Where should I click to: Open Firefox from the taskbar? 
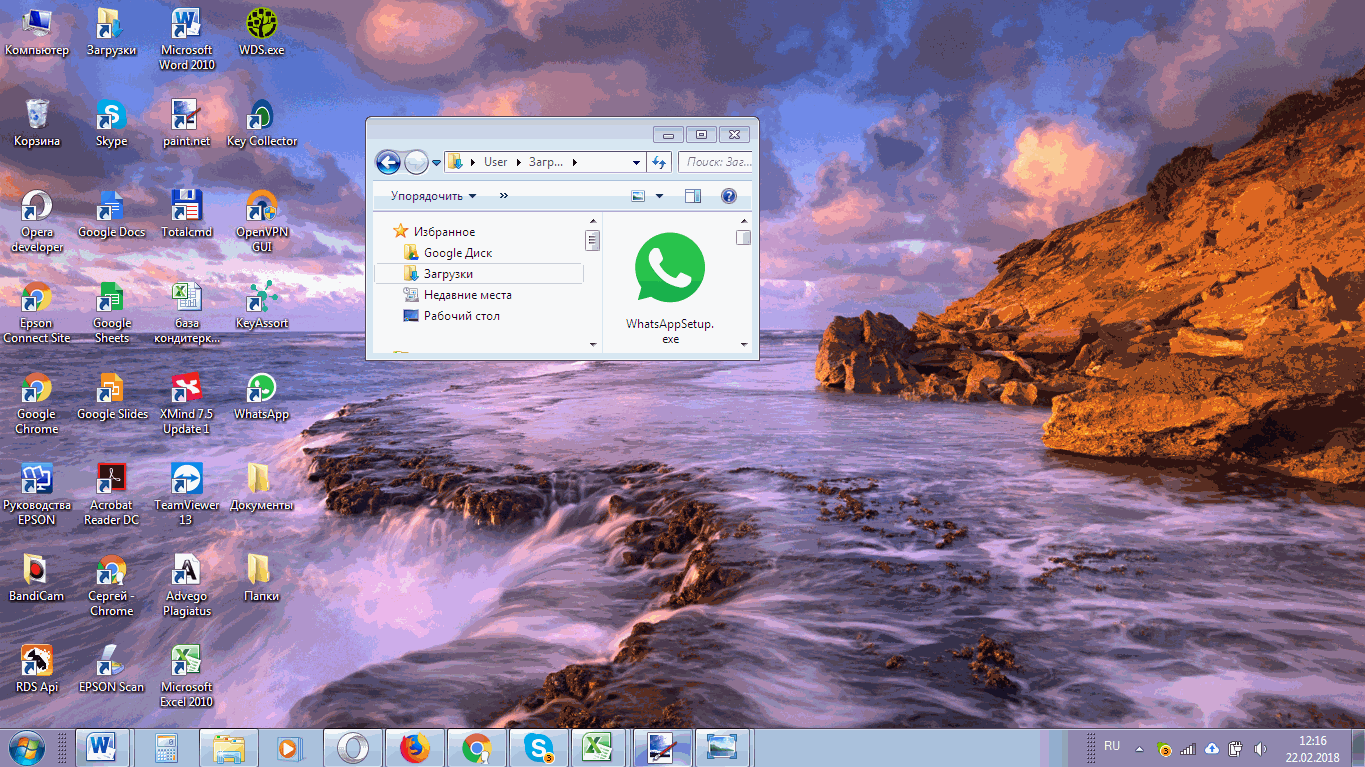pos(414,748)
